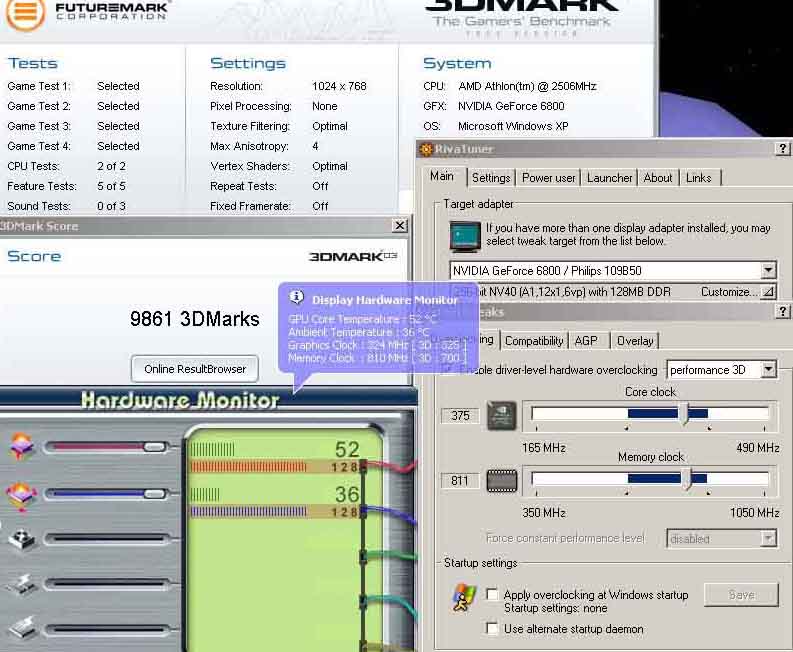Toggle Enable driver-level hardware overclocking checkbox
The image size is (793, 652).
click(447, 370)
